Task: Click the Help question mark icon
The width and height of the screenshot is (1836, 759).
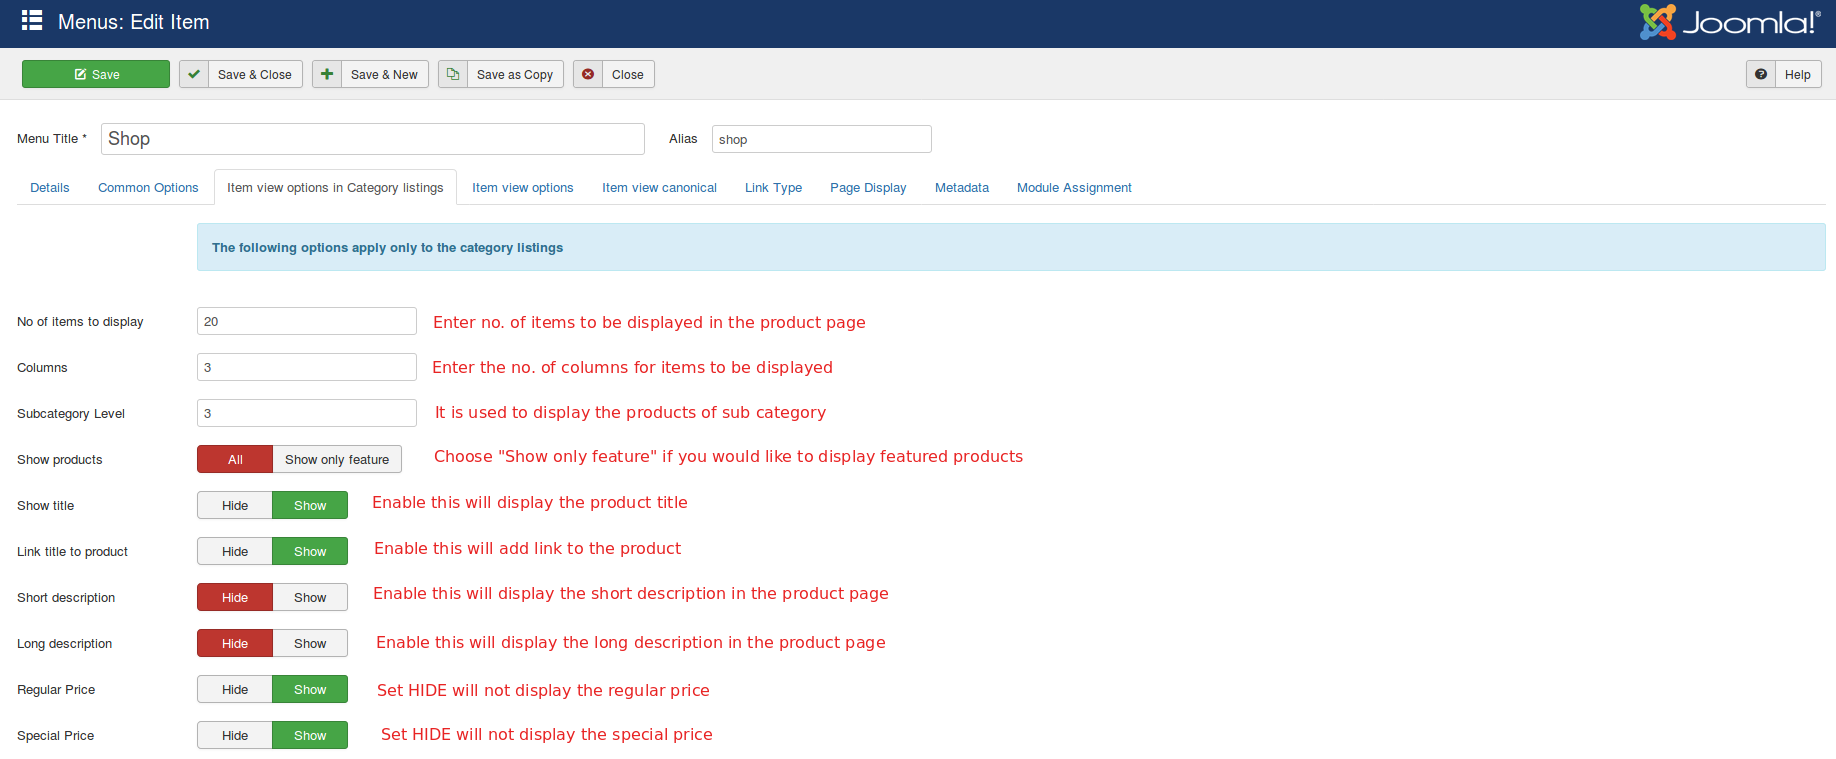Action: [x=1761, y=74]
